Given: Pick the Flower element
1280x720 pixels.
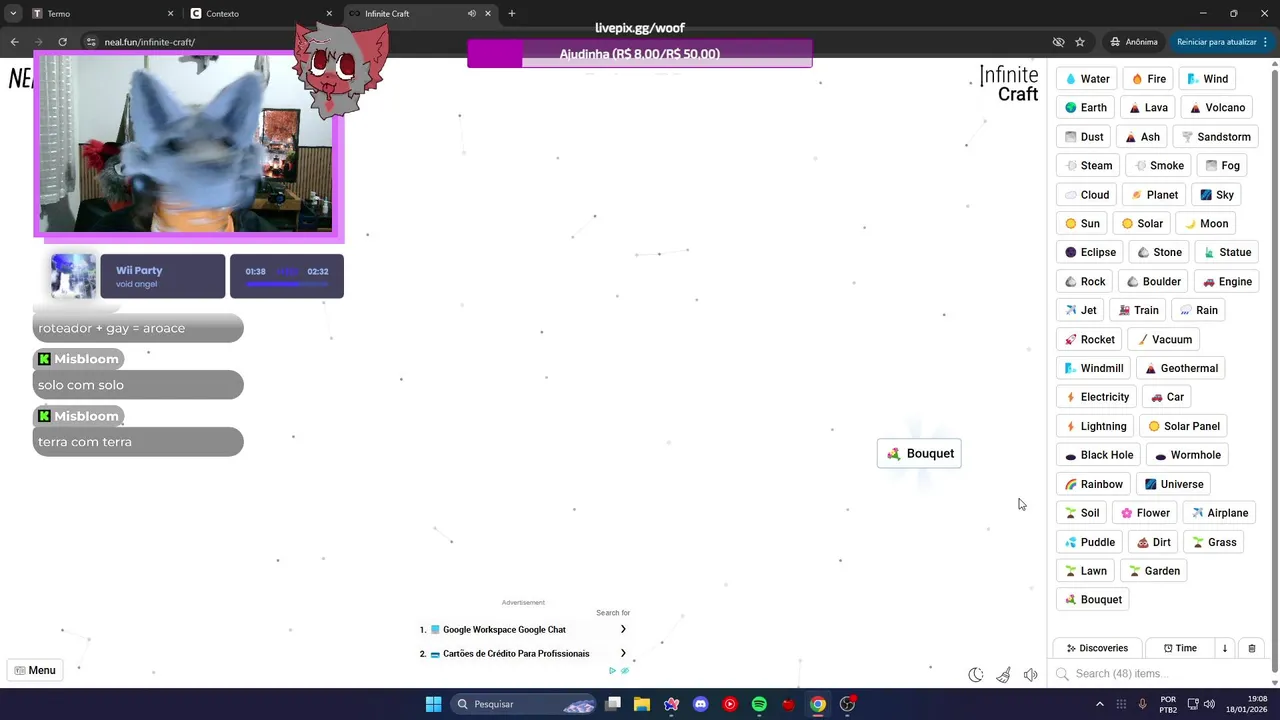Looking at the screenshot, I should click(x=1145, y=513).
